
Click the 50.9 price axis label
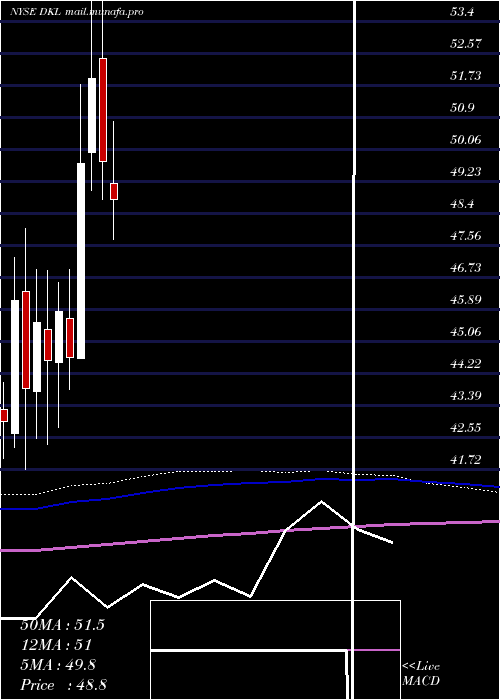(x=462, y=108)
